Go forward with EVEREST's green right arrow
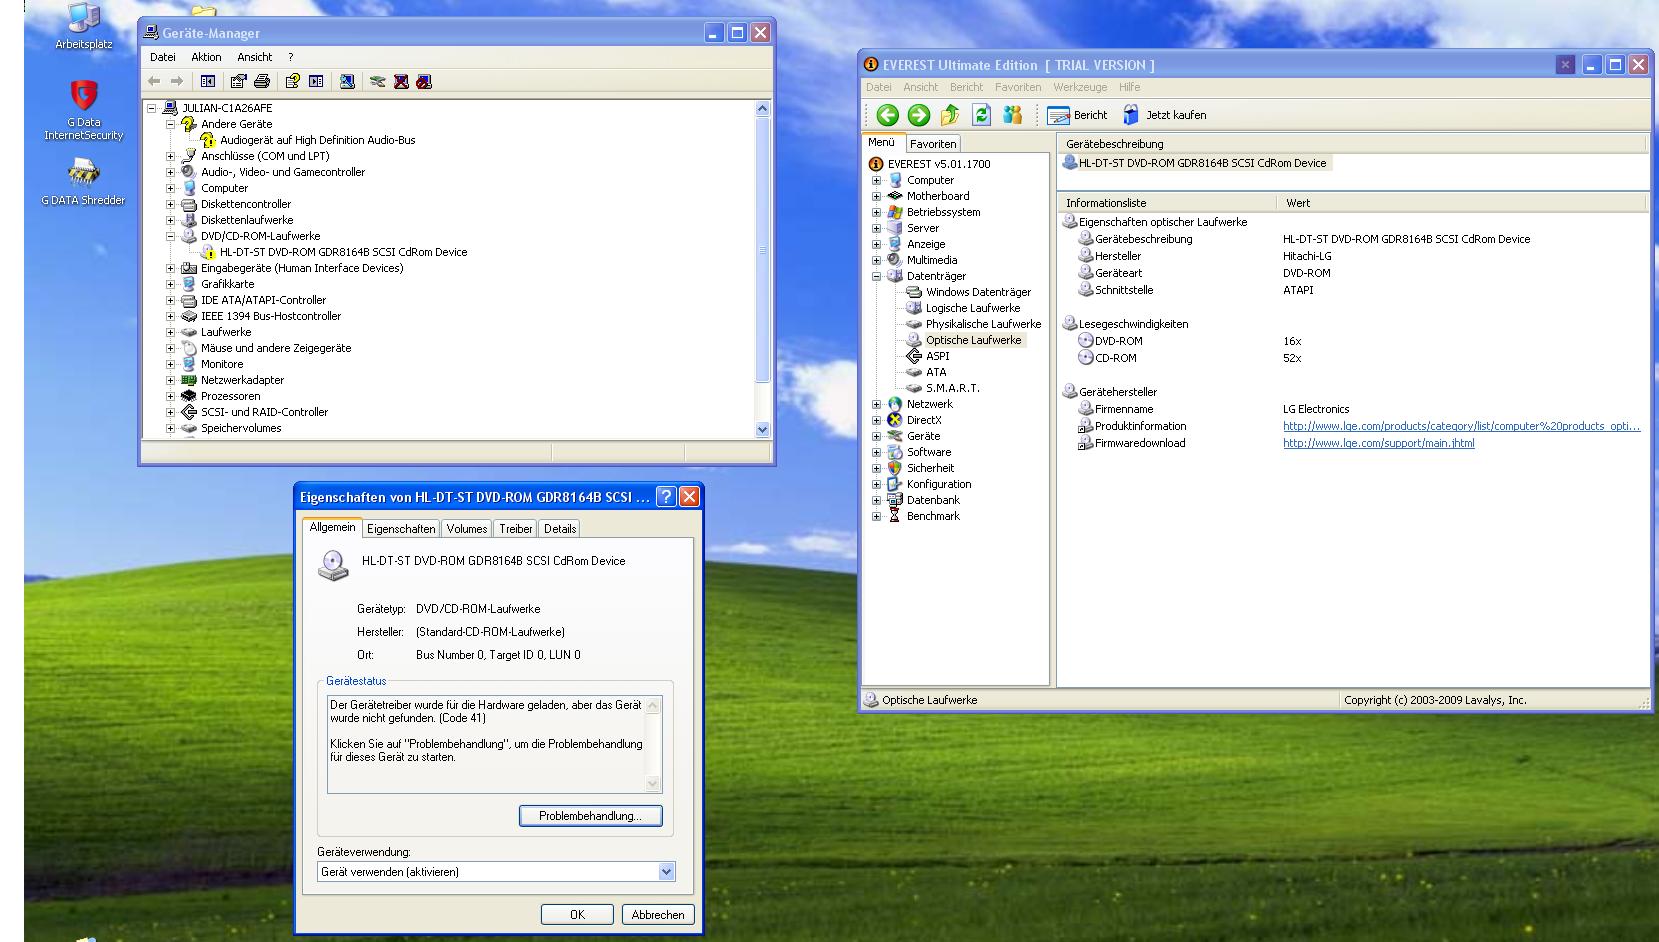 click(918, 115)
